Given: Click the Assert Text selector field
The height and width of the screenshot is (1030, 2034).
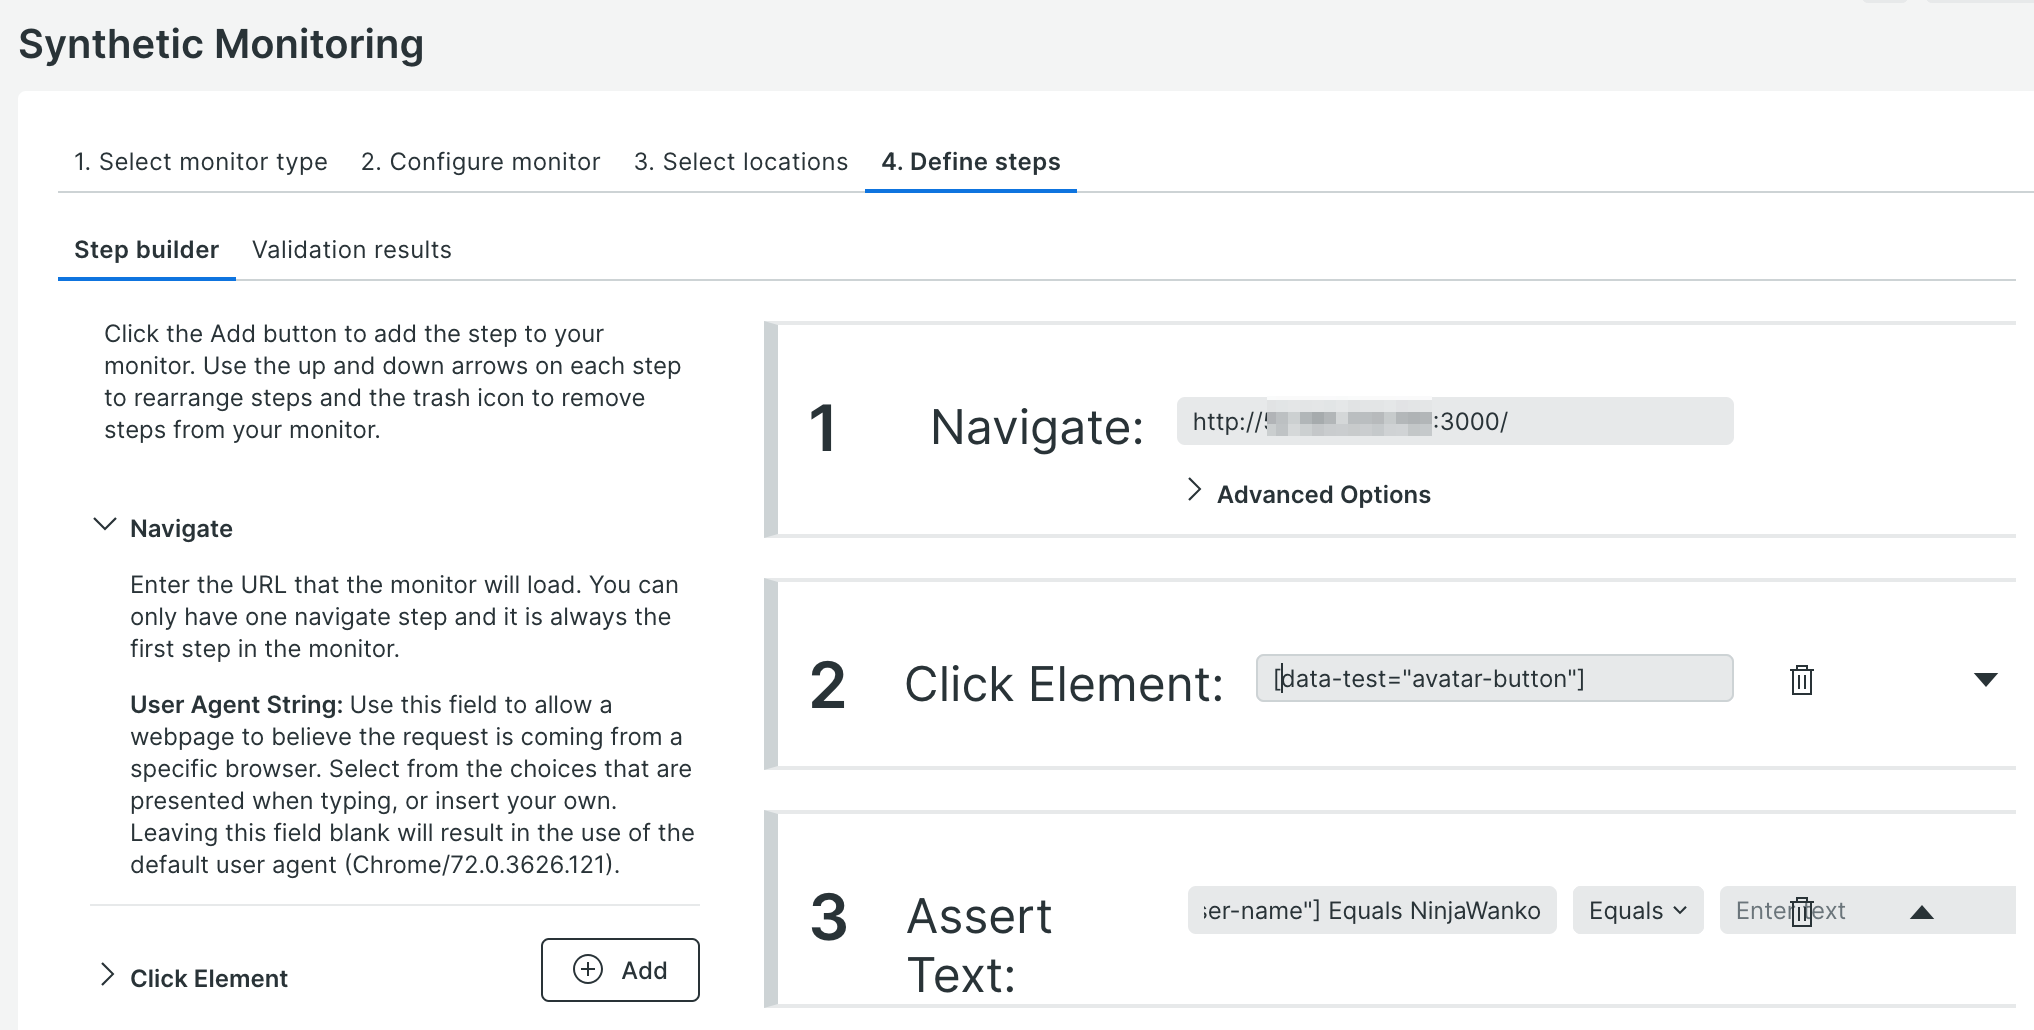Looking at the screenshot, I should 1371,910.
